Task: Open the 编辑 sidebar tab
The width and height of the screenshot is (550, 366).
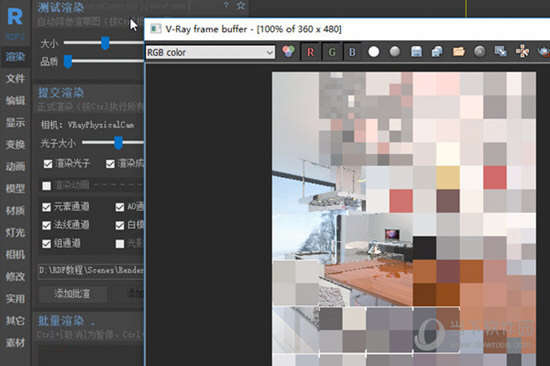Action: (15, 101)
